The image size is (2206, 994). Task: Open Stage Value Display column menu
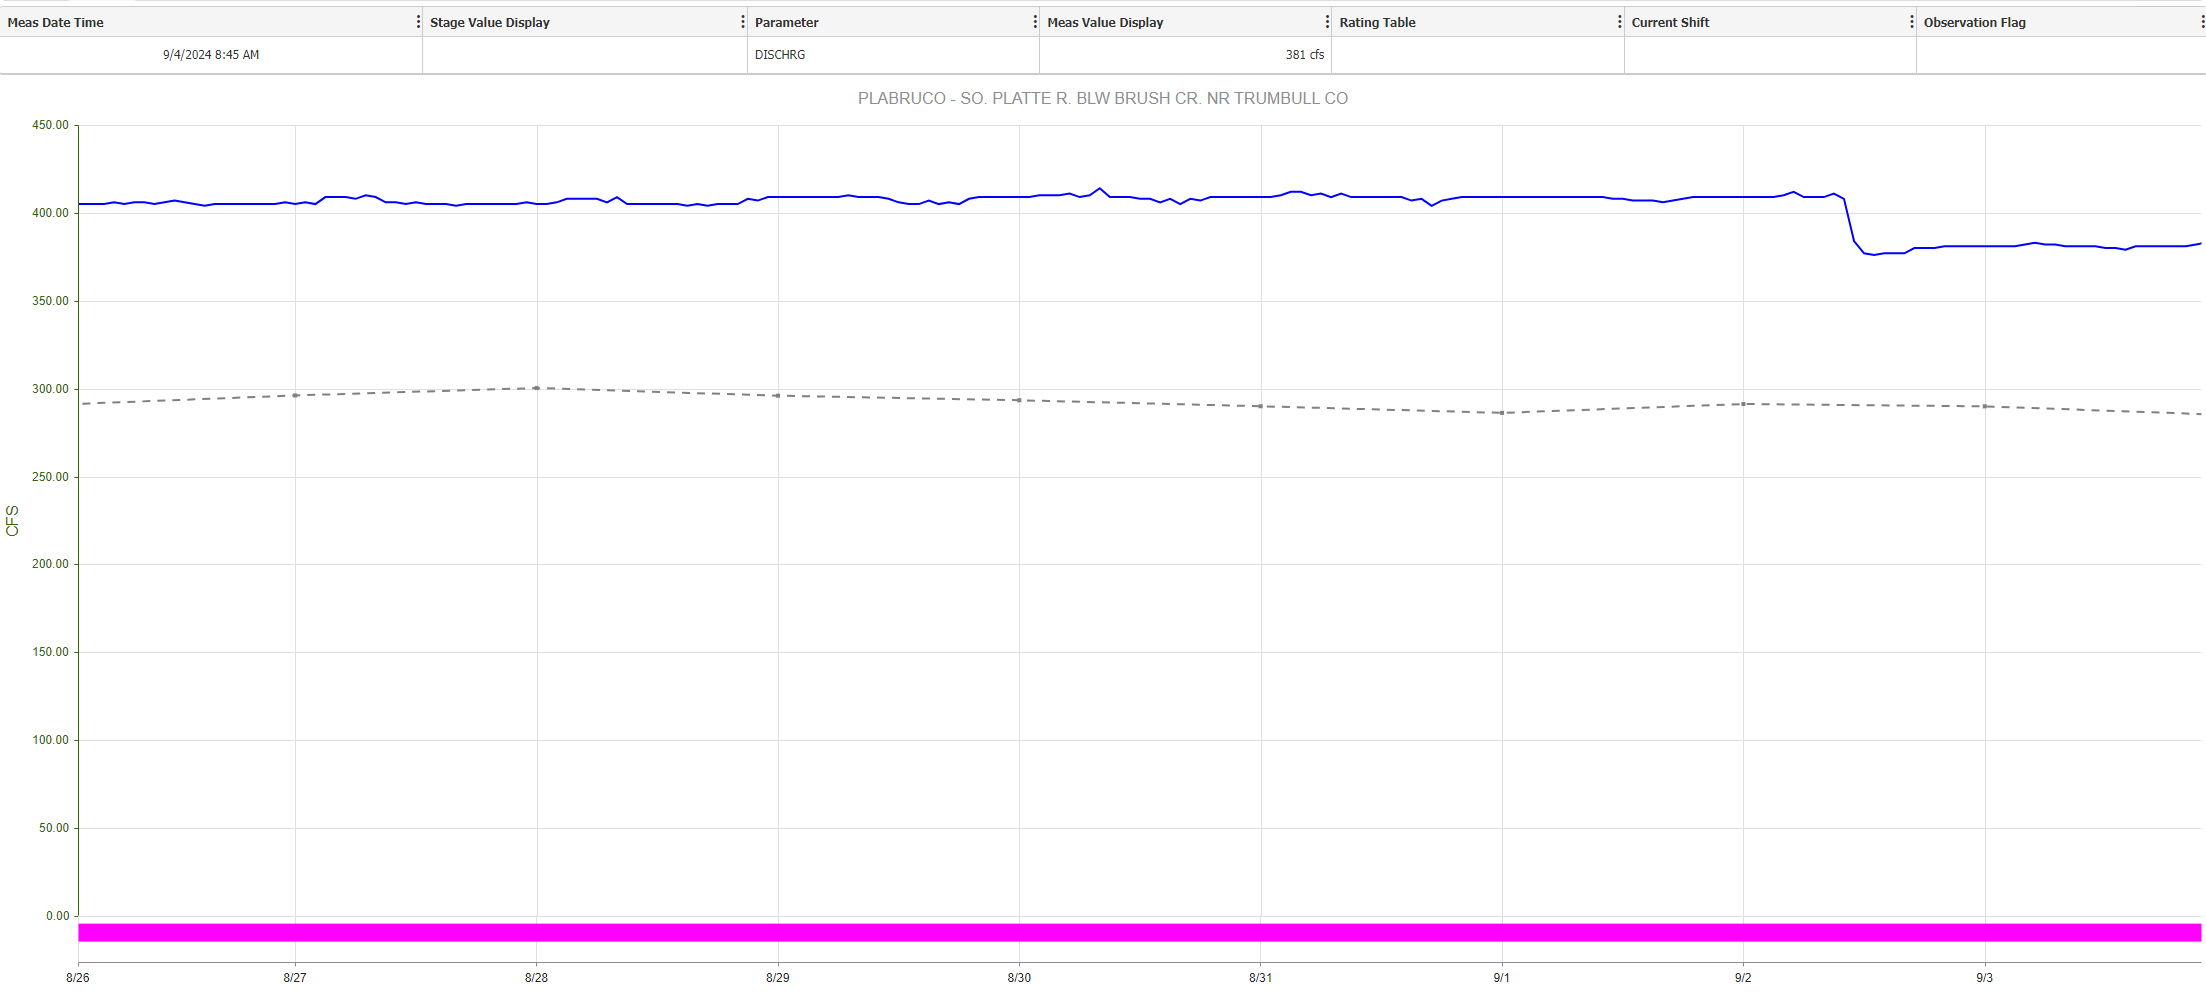coord(742,22)
